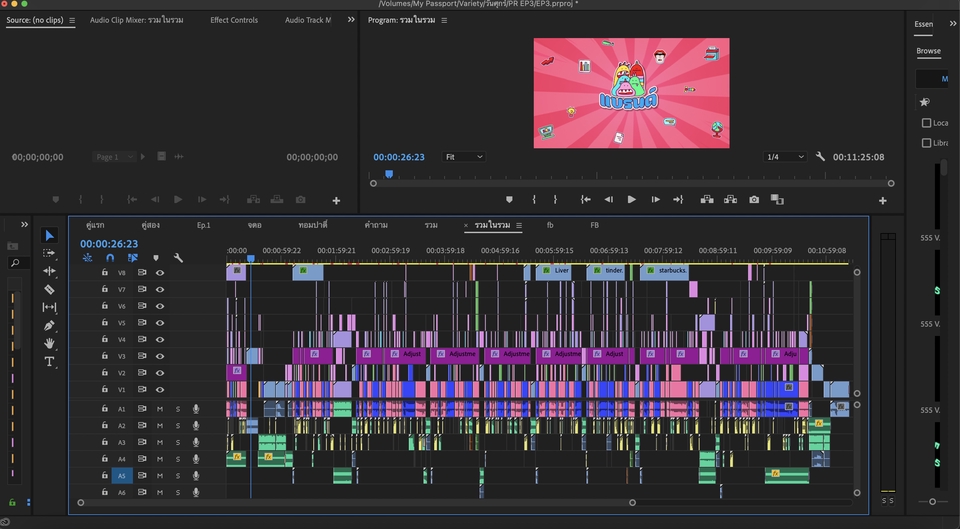
Task: Select the Selection tool arrow
Action: coord(50,236)
